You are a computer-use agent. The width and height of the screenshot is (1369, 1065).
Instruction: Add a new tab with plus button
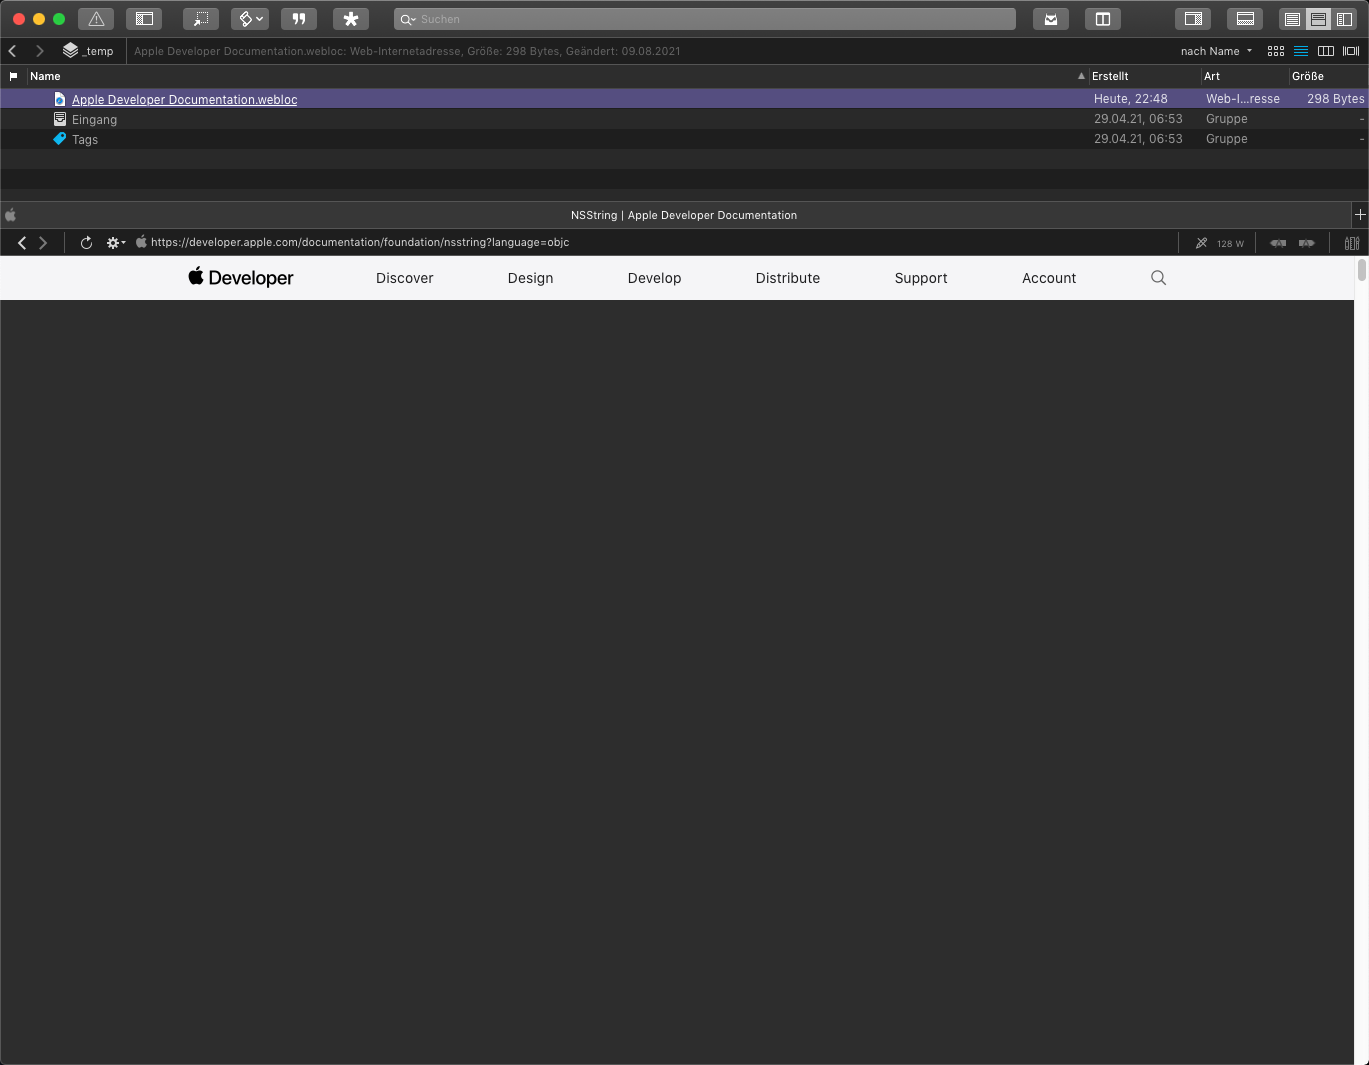click(1360, 215)
